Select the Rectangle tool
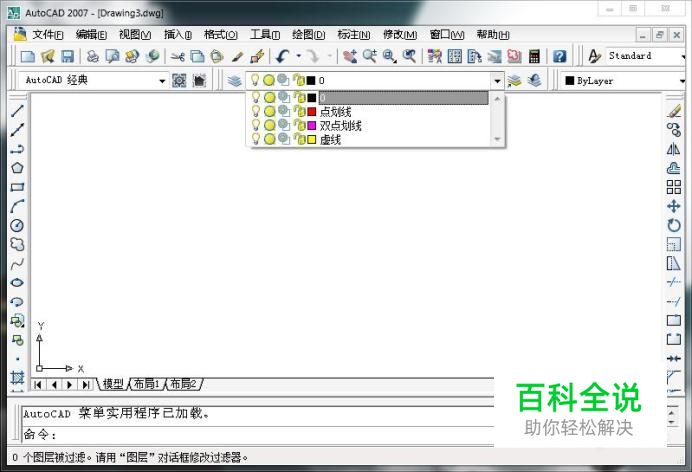The image size is (692, 472). [x=17, y=187]
